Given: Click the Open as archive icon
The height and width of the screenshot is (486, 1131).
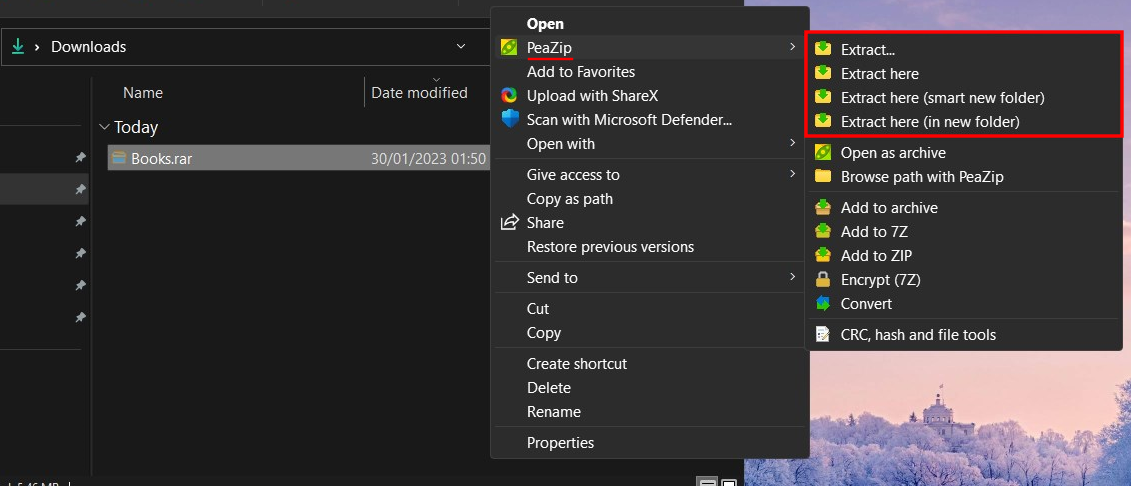Looking at the screenshot, I should tap(823, 153).
